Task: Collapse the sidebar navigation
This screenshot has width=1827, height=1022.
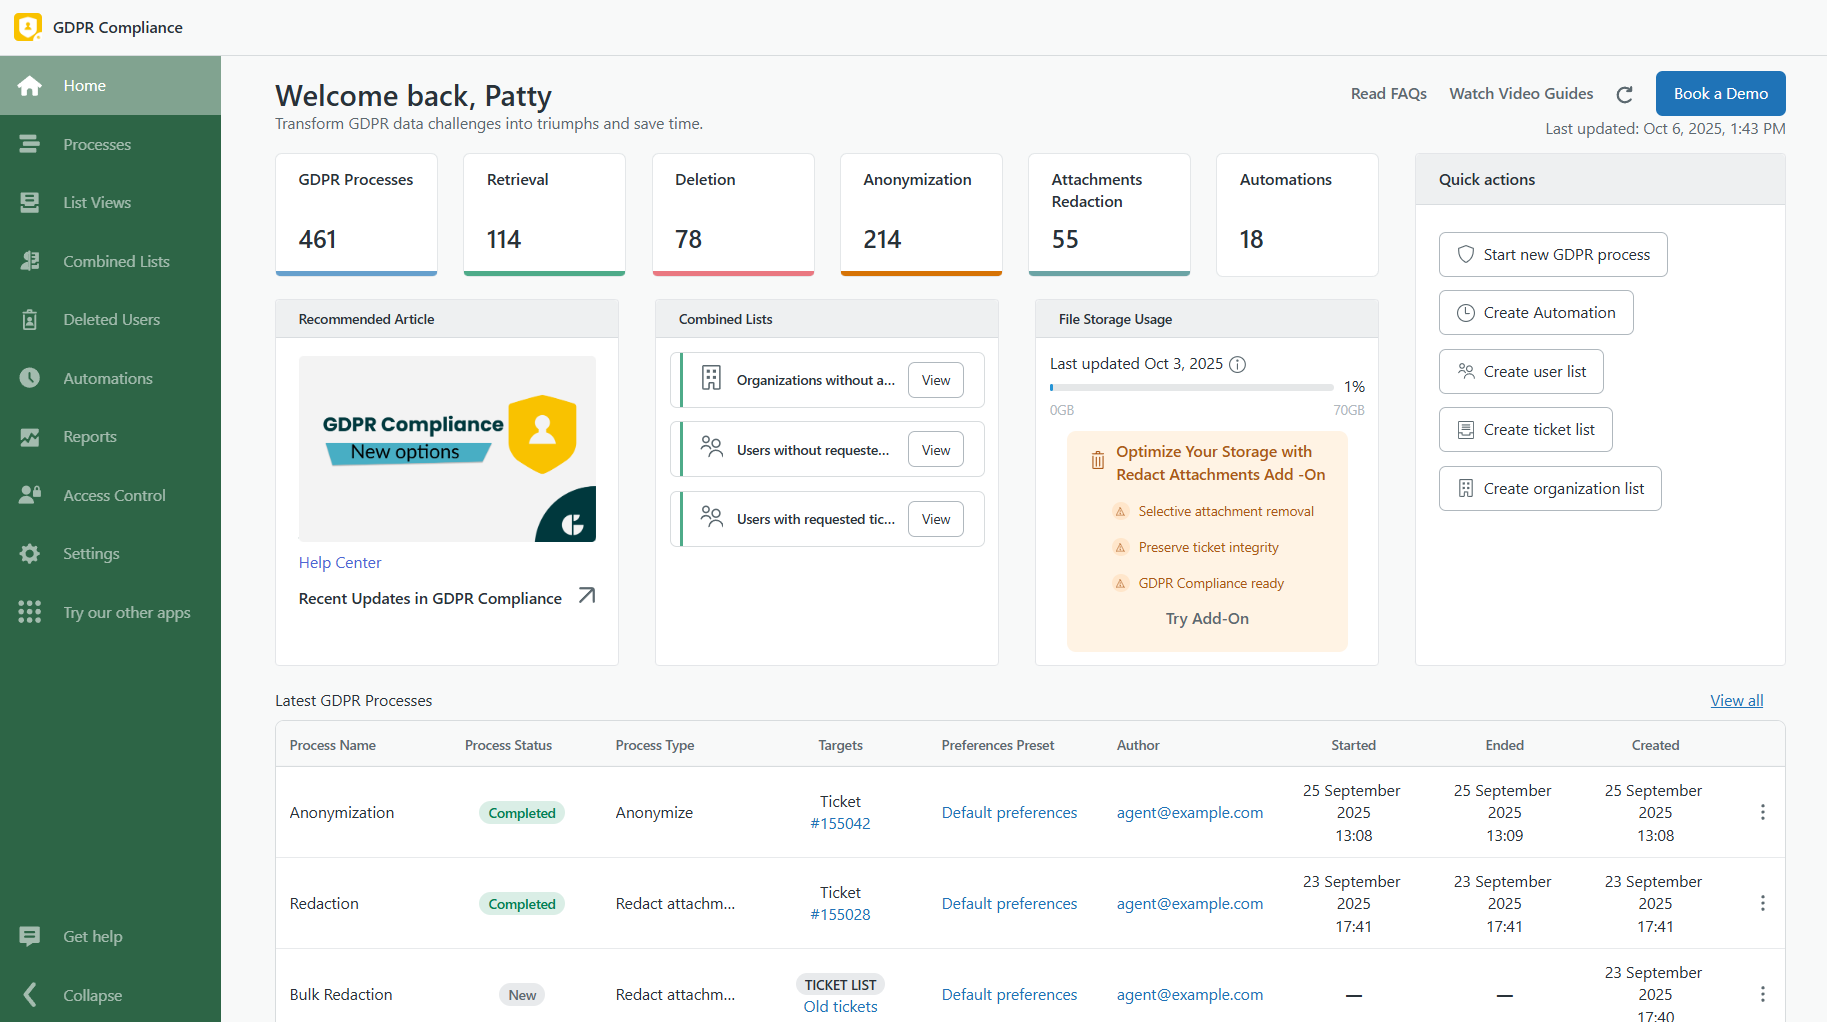Action: (x=30, y=995)
